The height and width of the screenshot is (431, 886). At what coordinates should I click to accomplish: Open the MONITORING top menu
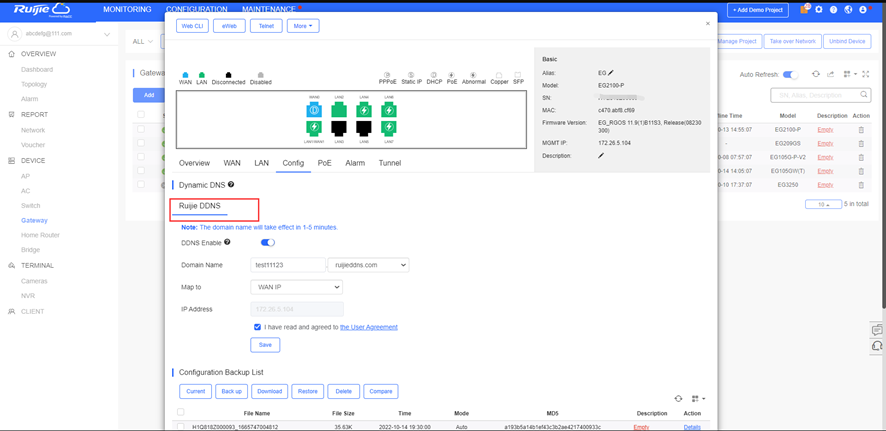127,9
